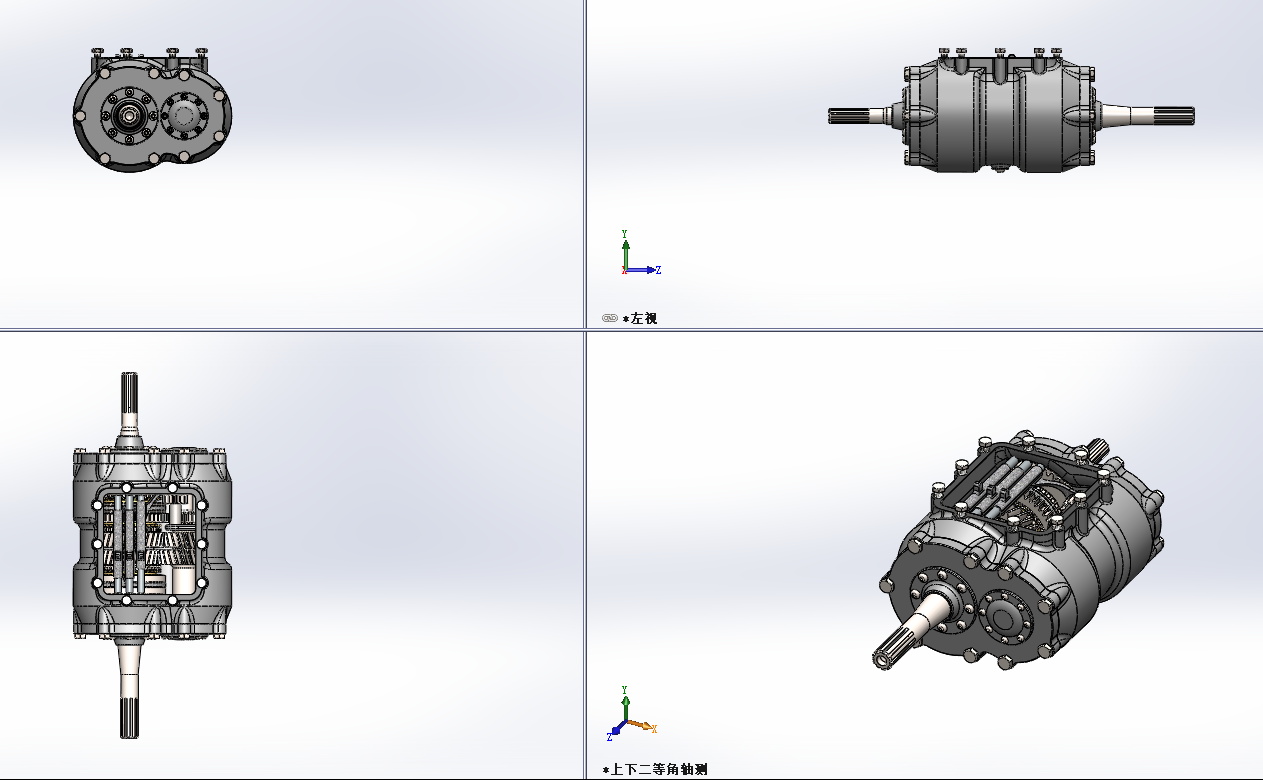
Task: Pick the right splined shaft in 左视 viewport
Action: (1148, 115)
